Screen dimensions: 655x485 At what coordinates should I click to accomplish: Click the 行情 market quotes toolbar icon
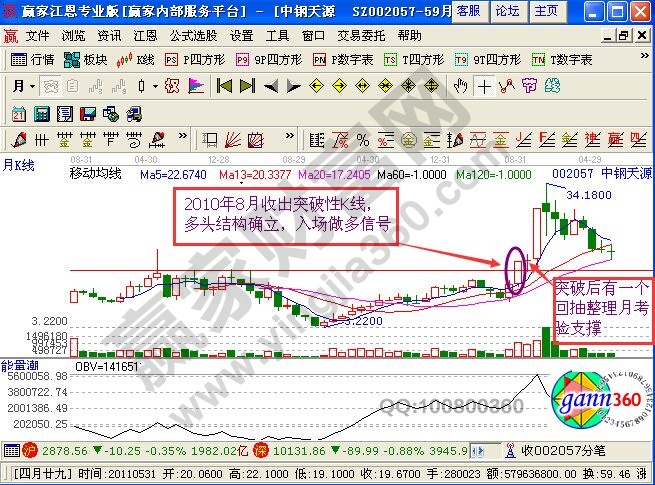[x=33, y=59]
